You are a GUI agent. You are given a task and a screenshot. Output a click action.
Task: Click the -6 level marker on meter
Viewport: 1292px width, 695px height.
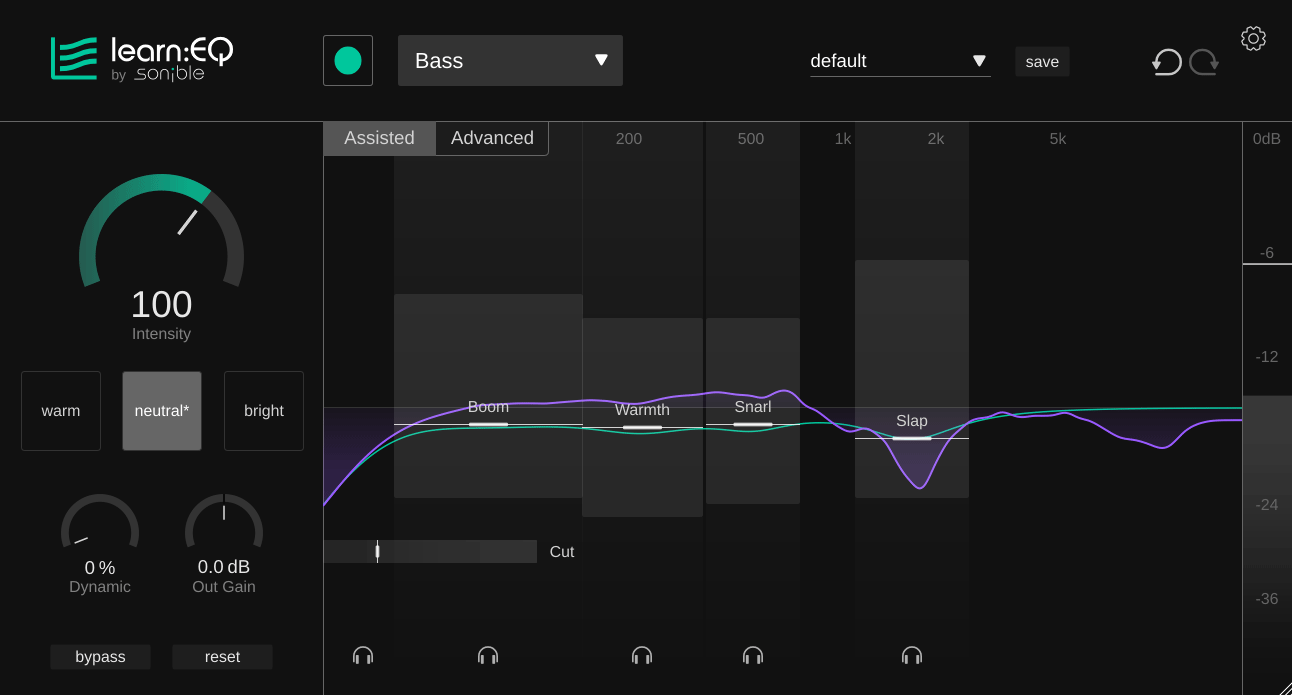click(x=1266, y=253)
